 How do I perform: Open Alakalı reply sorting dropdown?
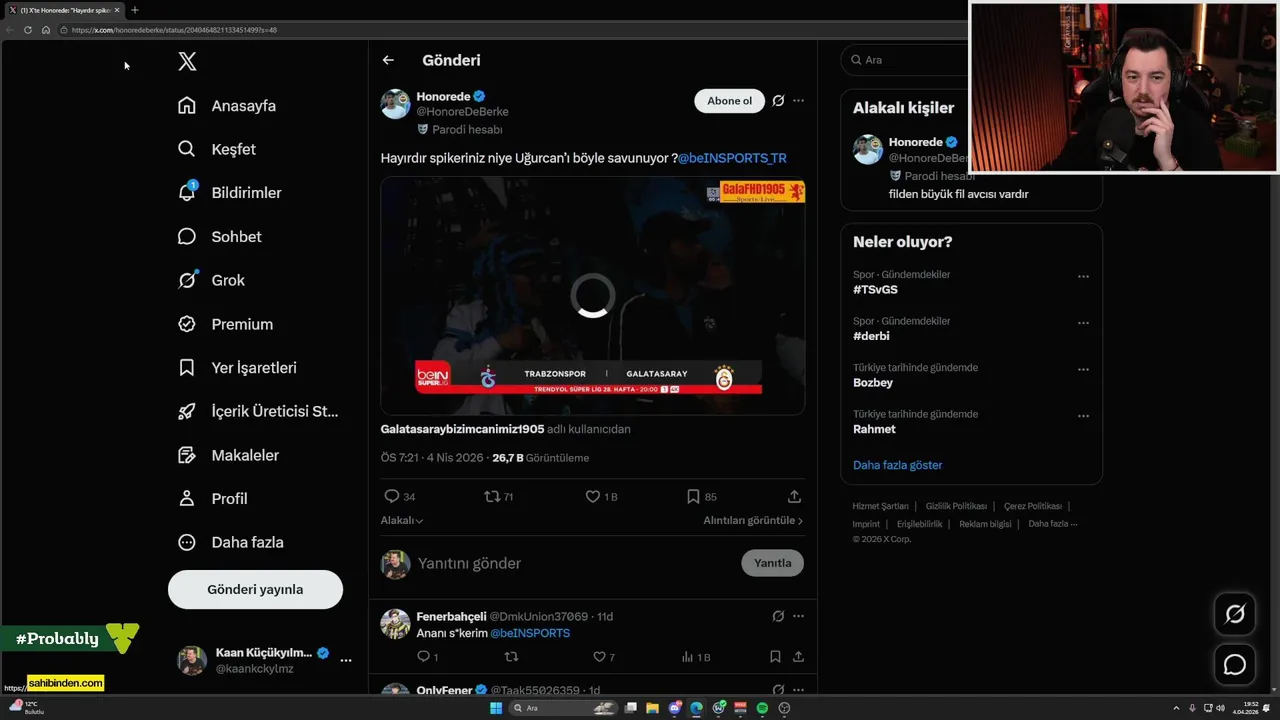(402, 521)
